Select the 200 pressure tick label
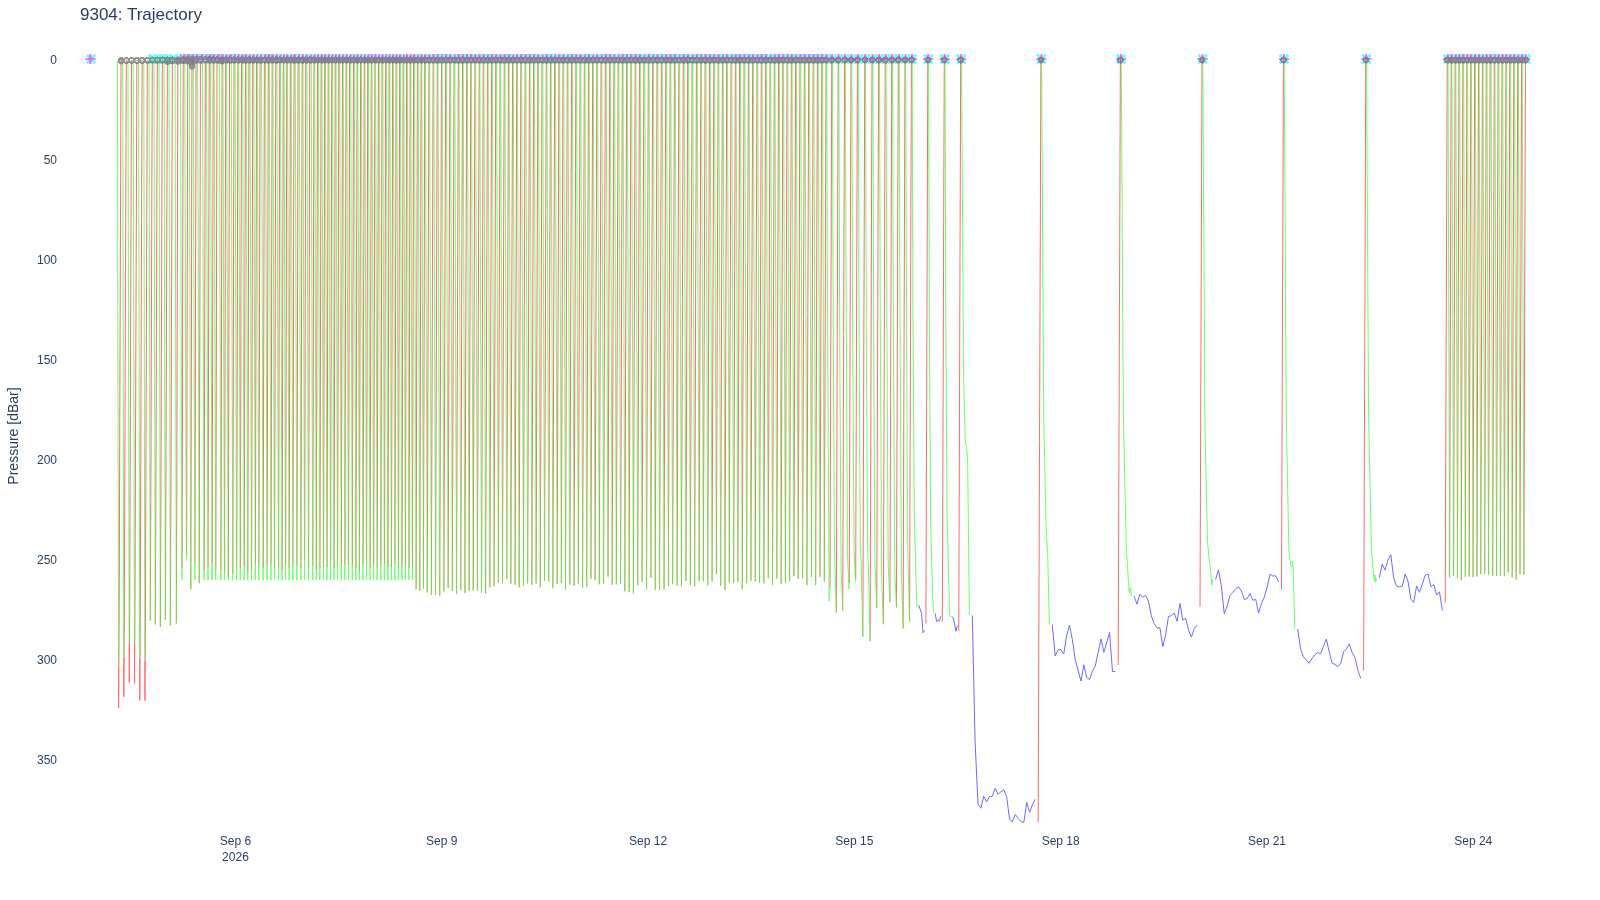The height and width of the screenshot is (900, 1600). [x=47, y=460]
